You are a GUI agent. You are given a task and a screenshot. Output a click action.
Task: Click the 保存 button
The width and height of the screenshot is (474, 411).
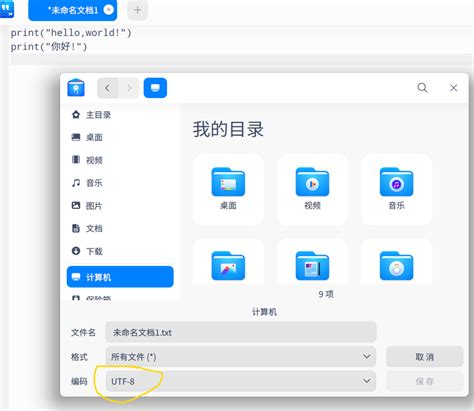[x=425, y=381]
